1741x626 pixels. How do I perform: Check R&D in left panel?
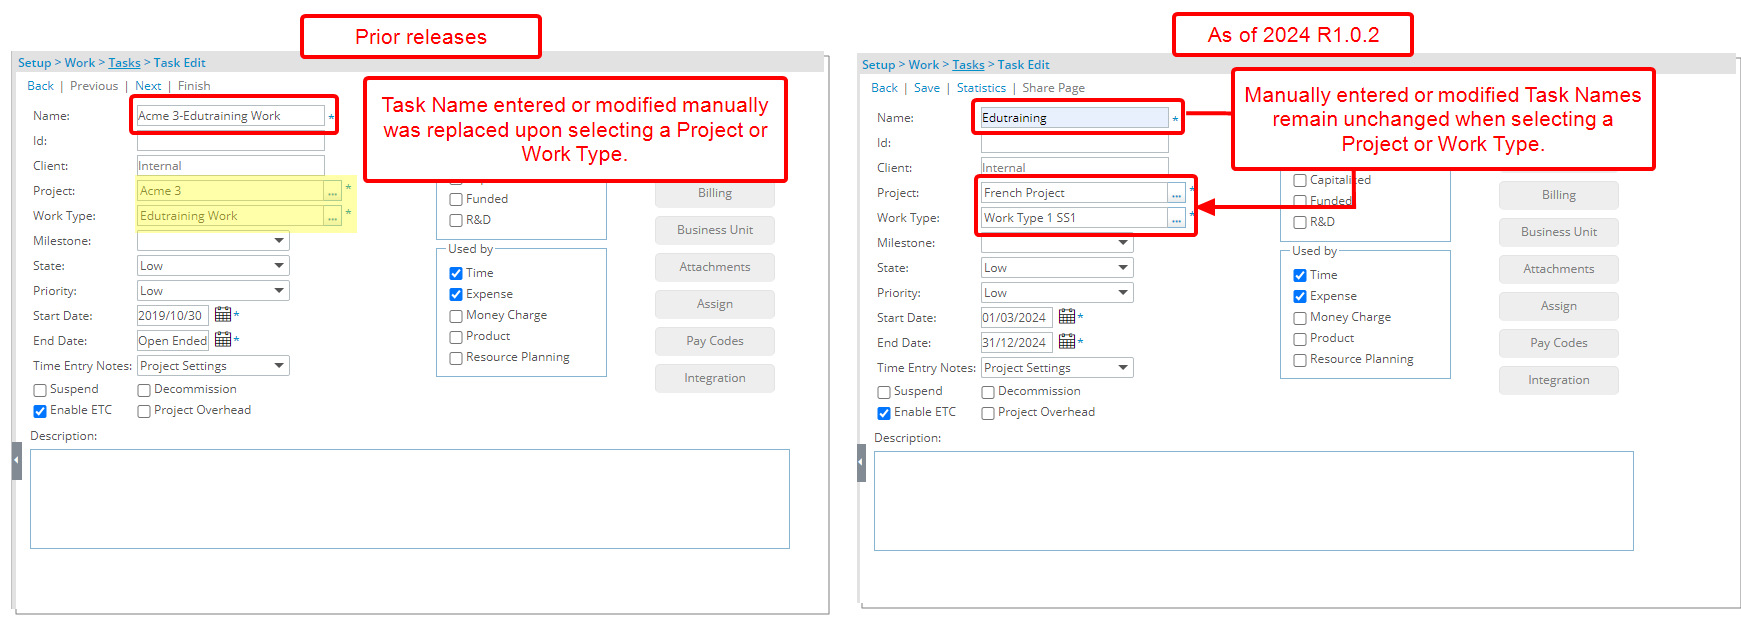[x=456, y=221]
